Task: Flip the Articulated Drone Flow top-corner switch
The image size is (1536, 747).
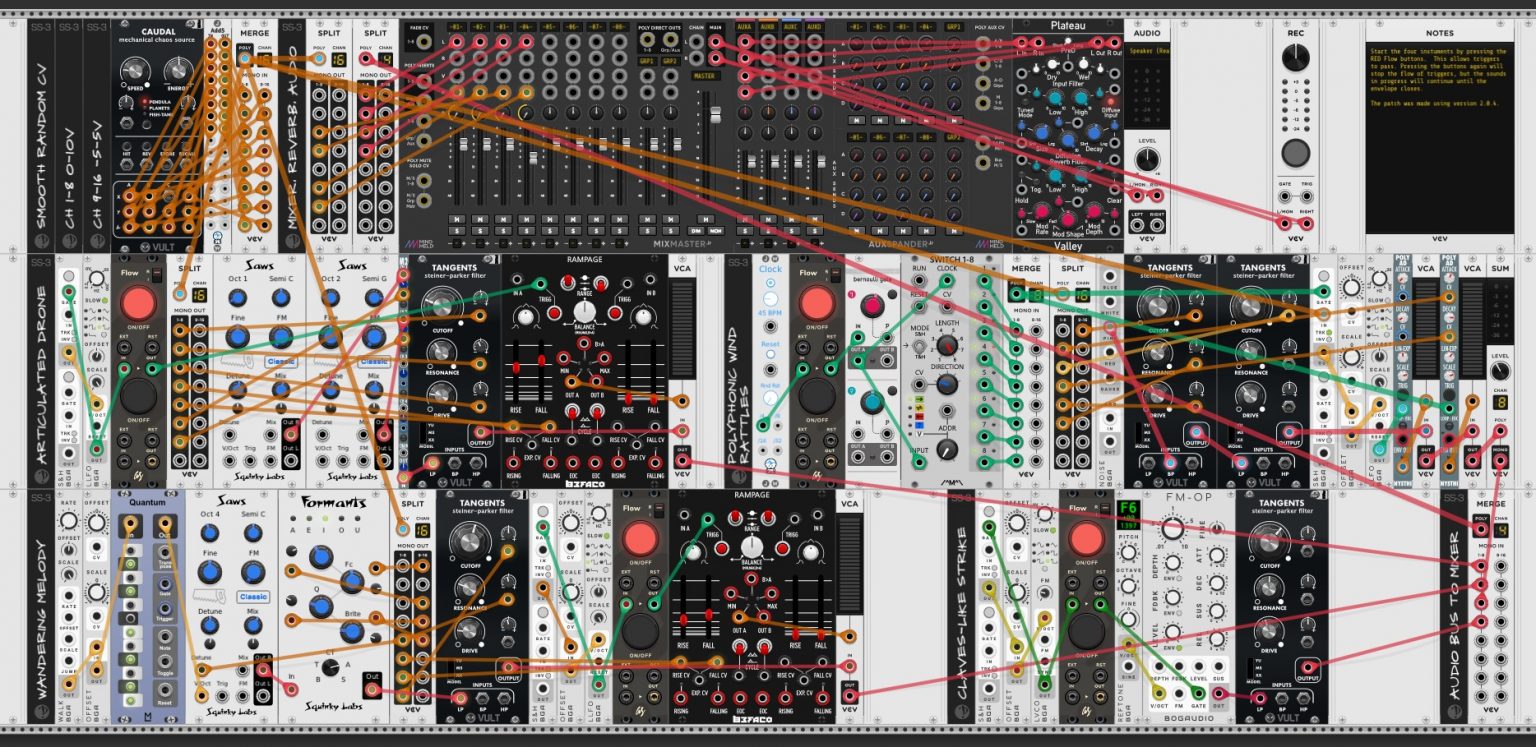Action: 158,273
